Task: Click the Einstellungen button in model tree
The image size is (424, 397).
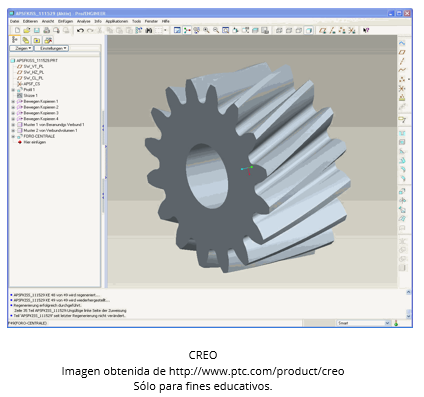Action: (x=52, y=48)
